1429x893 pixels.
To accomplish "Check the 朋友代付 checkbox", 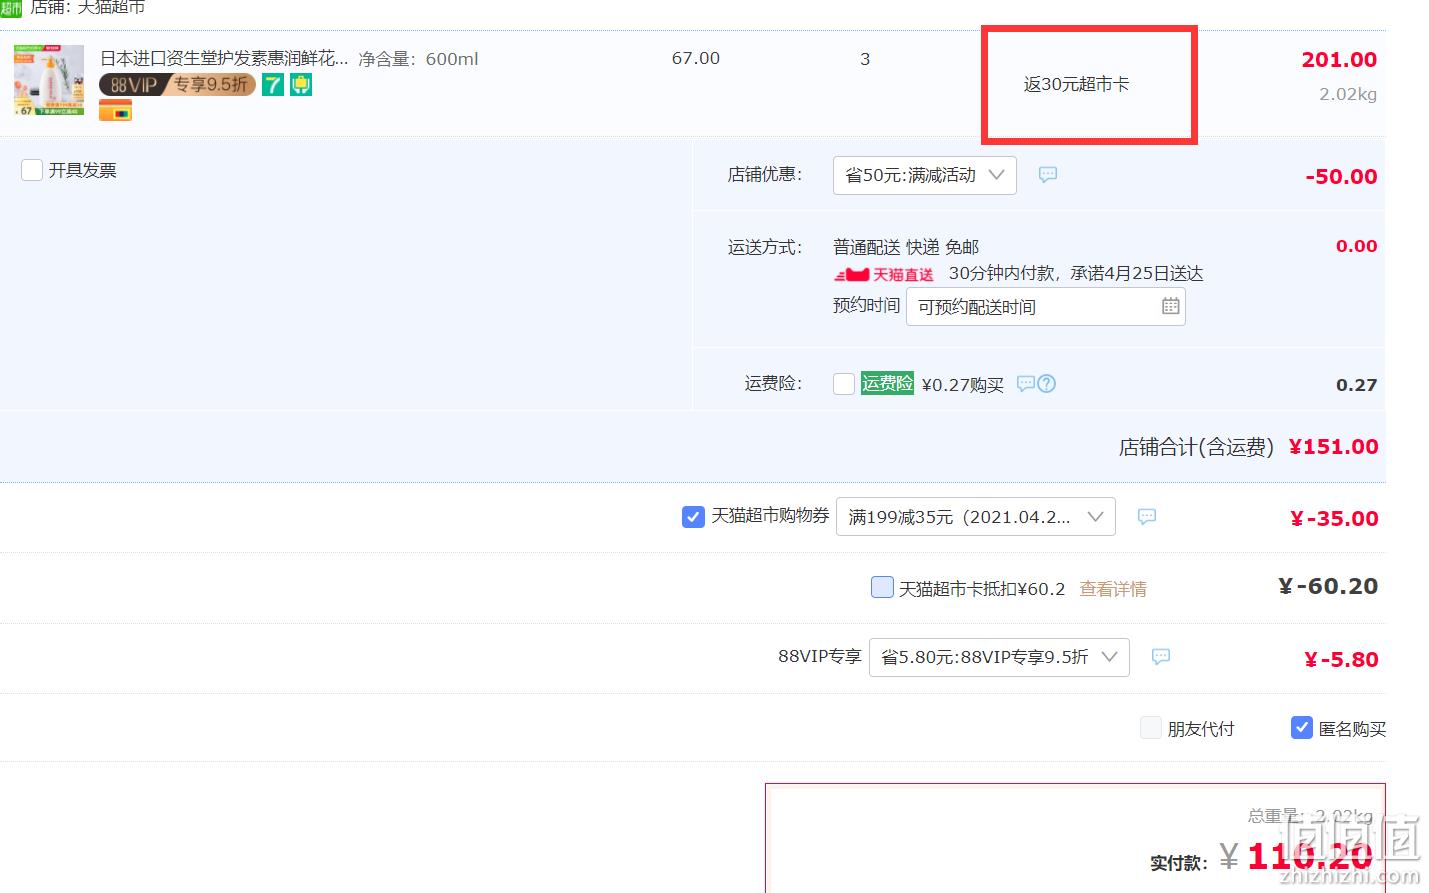I will click(1151, 728).
